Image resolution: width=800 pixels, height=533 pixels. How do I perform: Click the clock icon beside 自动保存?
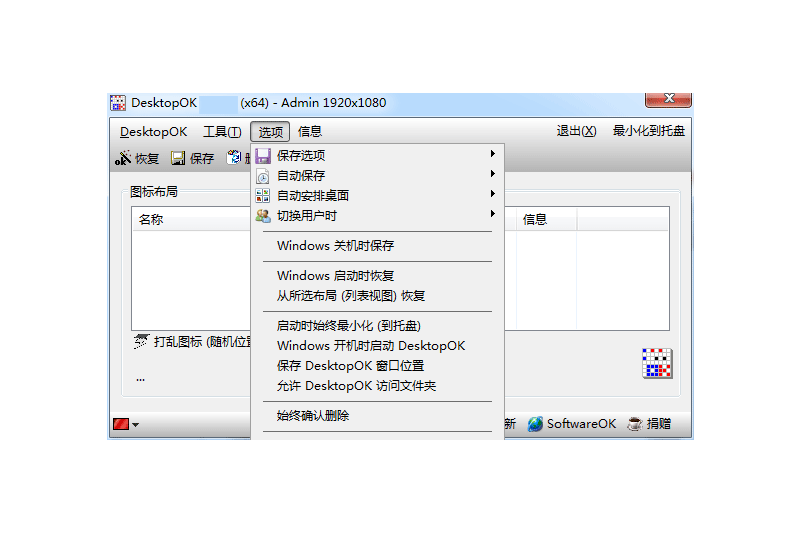click(x=263, y=176)
